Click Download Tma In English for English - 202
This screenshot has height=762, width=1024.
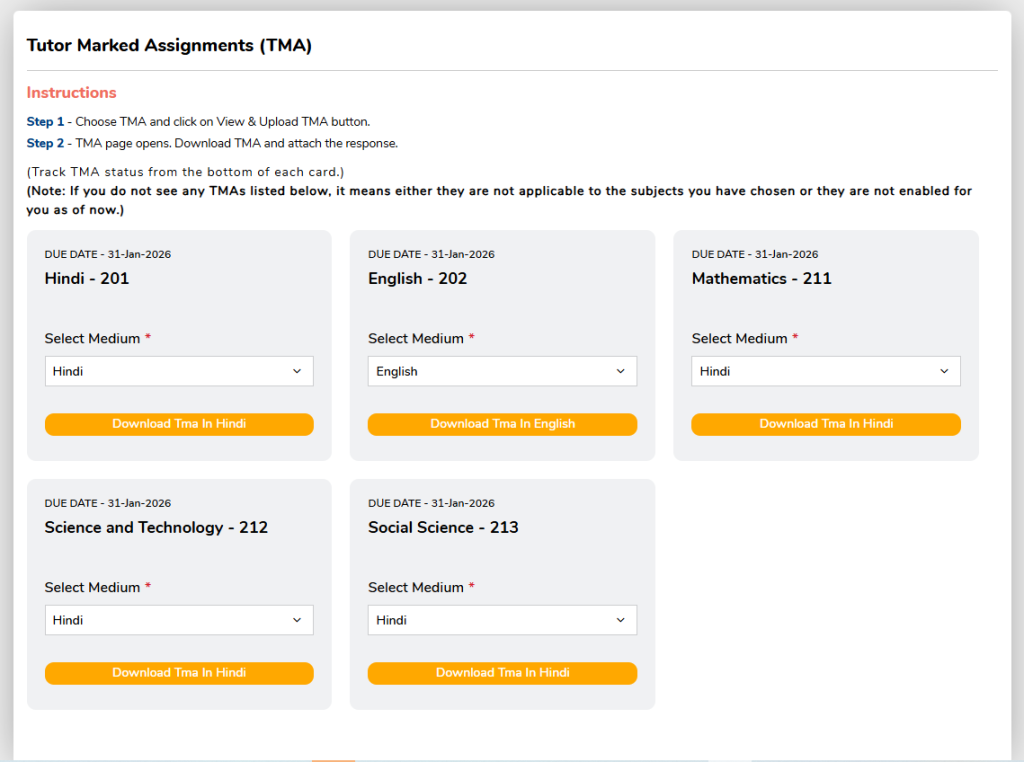501,424
